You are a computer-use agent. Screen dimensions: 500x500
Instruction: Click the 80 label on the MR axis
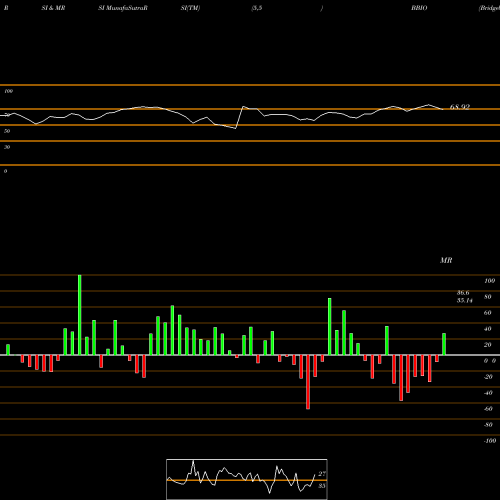(x=488, y=297)
